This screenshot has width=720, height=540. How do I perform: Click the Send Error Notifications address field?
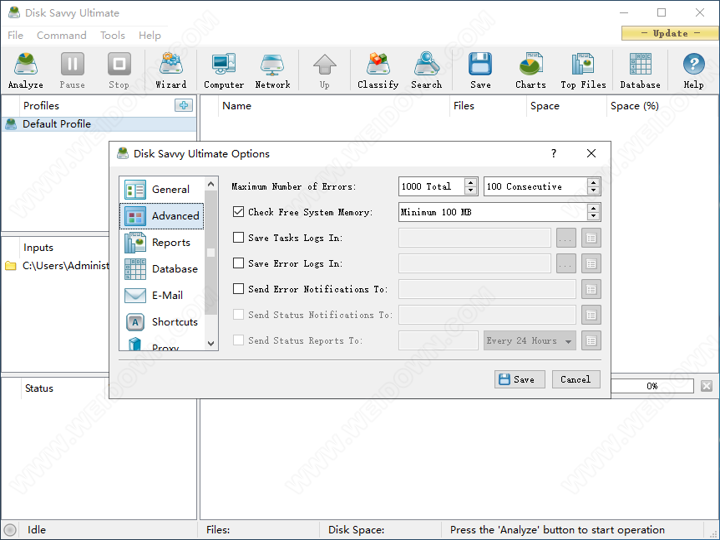coord(487,289)
